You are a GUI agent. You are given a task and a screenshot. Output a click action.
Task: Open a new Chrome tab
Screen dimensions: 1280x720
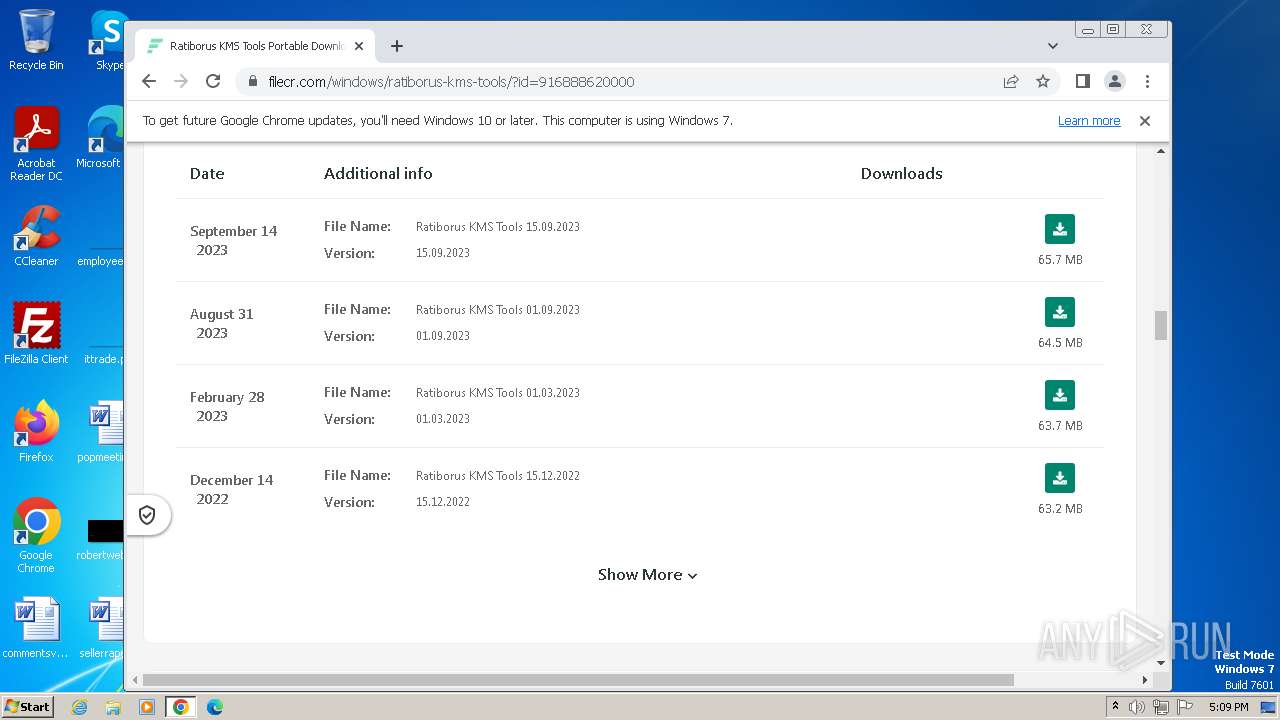coord(397,46)
